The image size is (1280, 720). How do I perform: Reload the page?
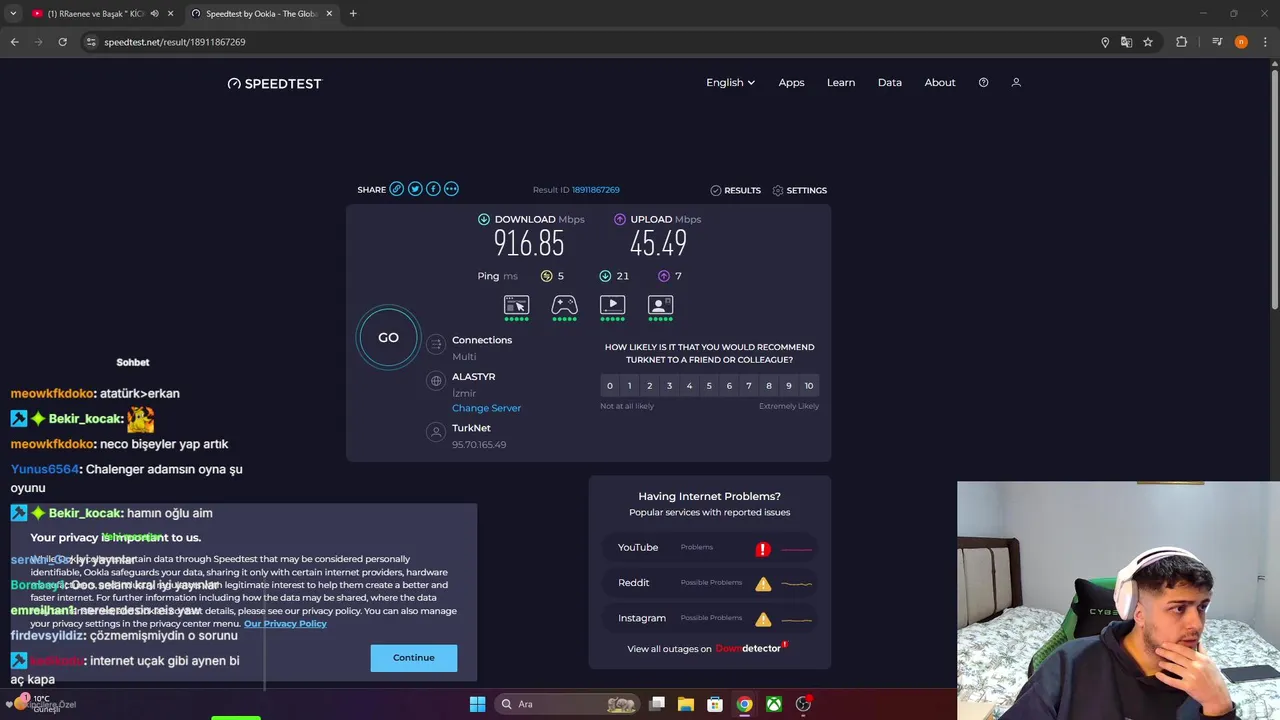62,42
